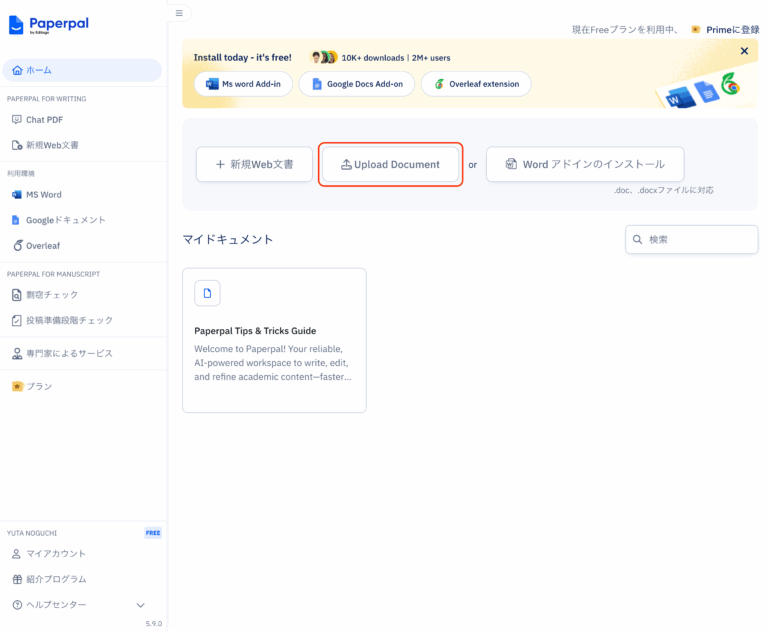Click the 検索 search field
The width and height of the screenshot is (768, 631).
[x=699, y=239]
